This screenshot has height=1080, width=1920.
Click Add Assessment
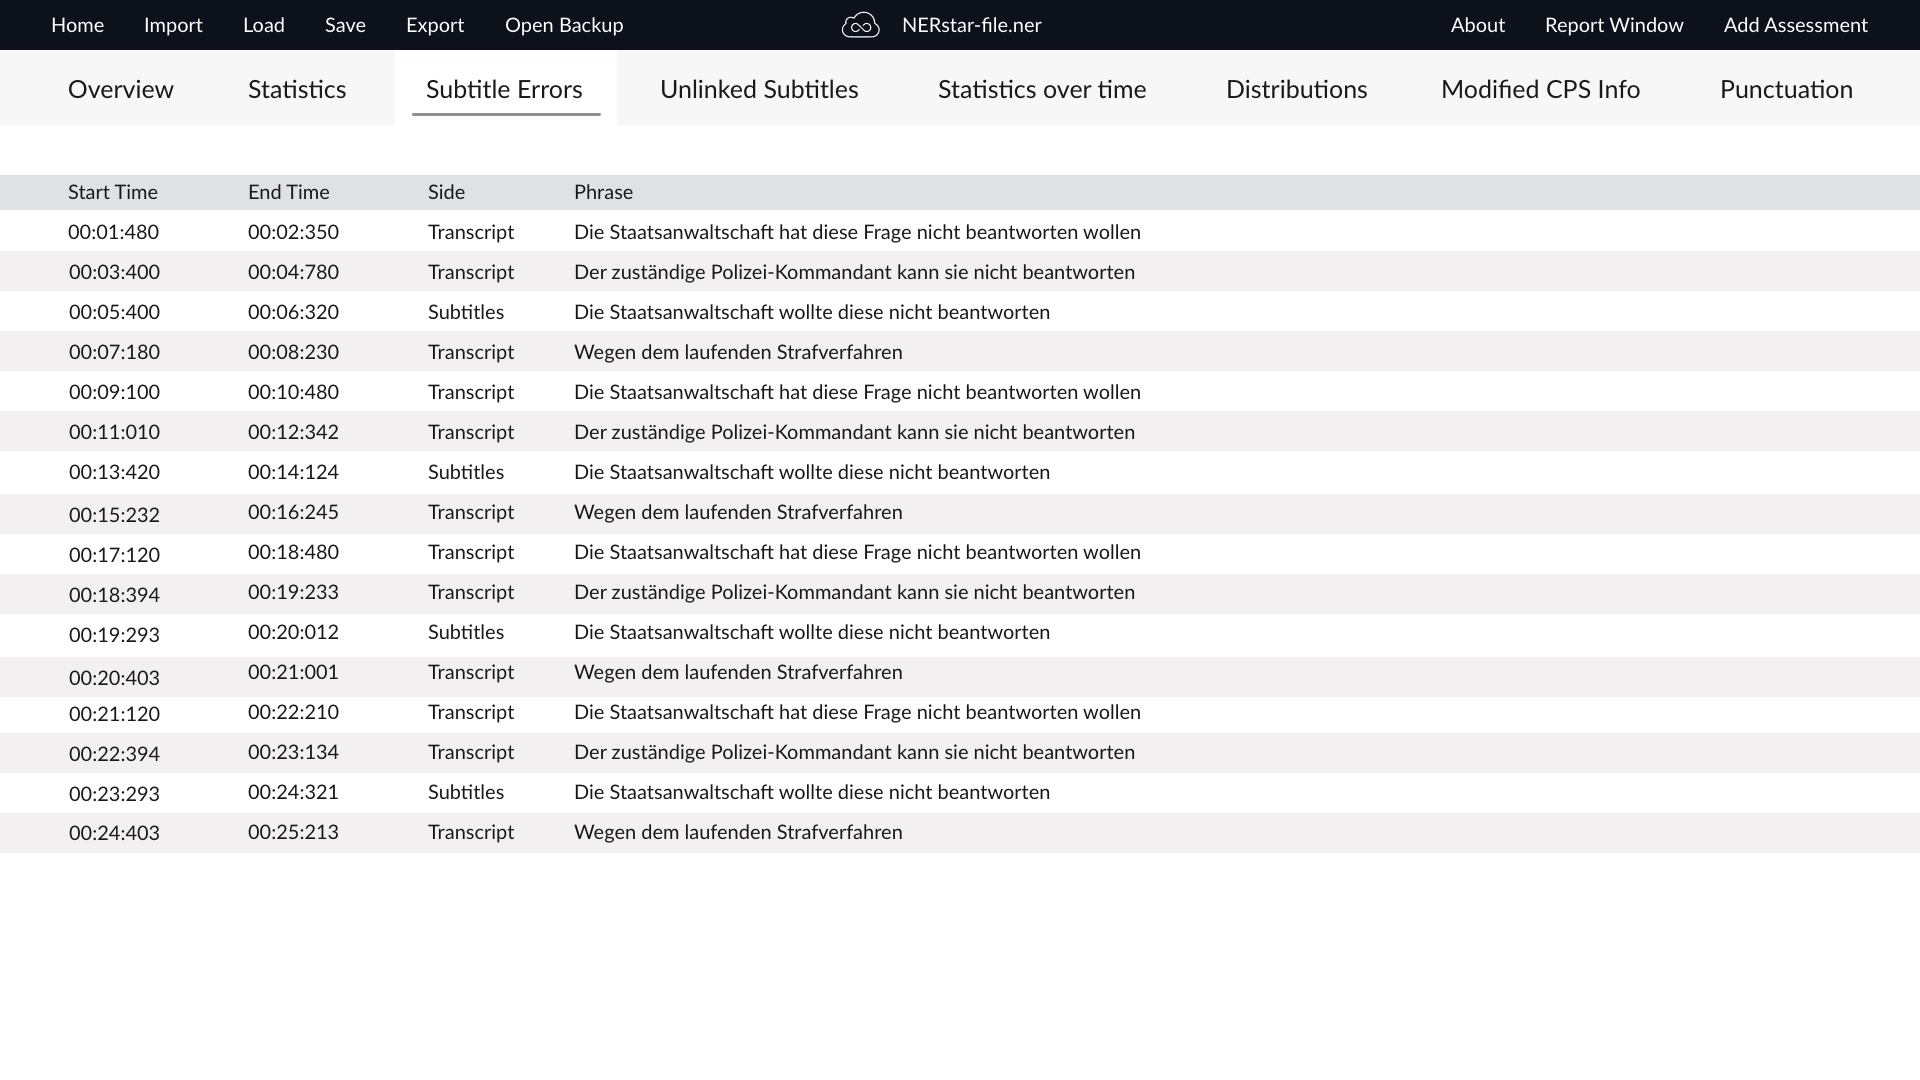pyautogui.click(x=1795, y=25)
